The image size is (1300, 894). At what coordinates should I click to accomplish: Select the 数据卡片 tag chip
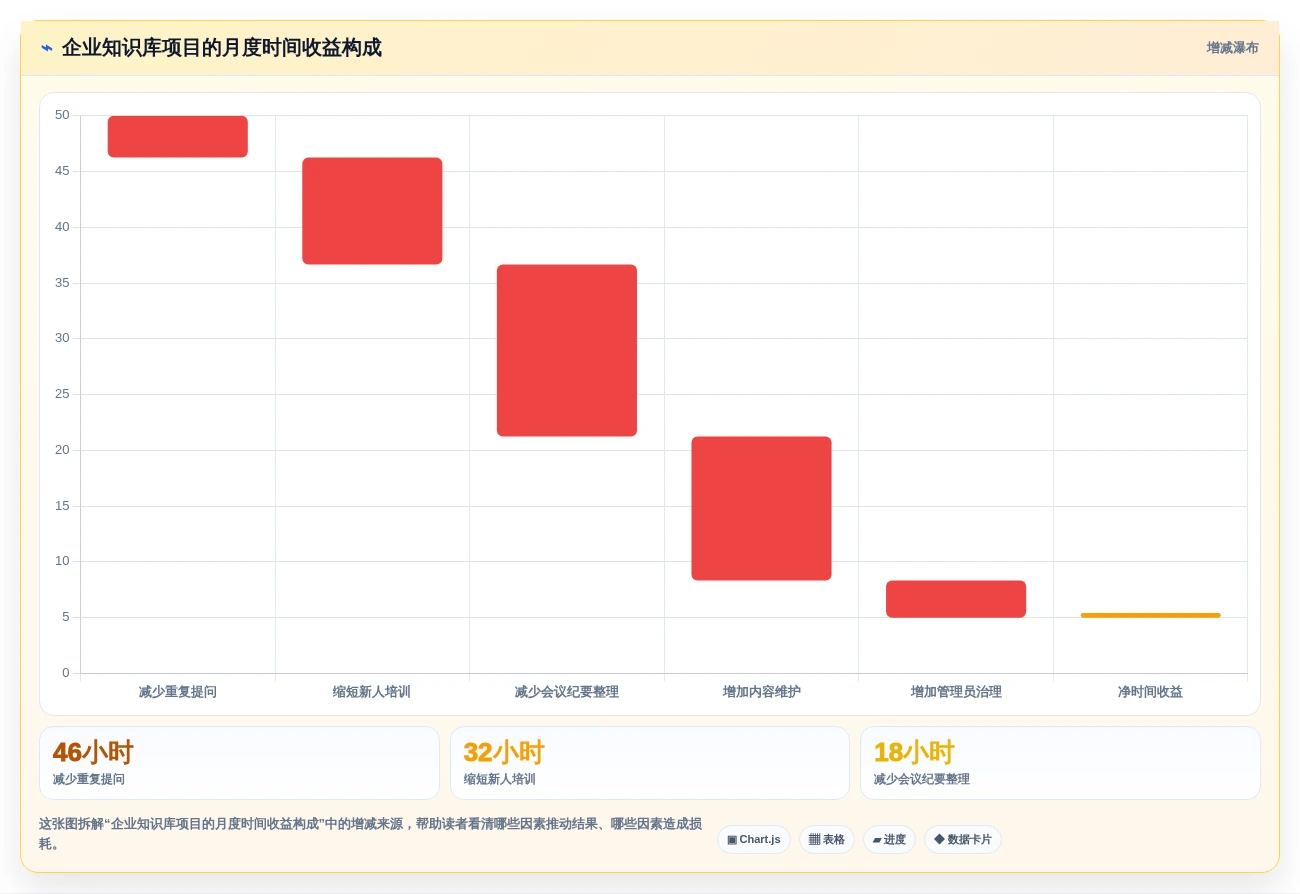(x=963, y=840)
